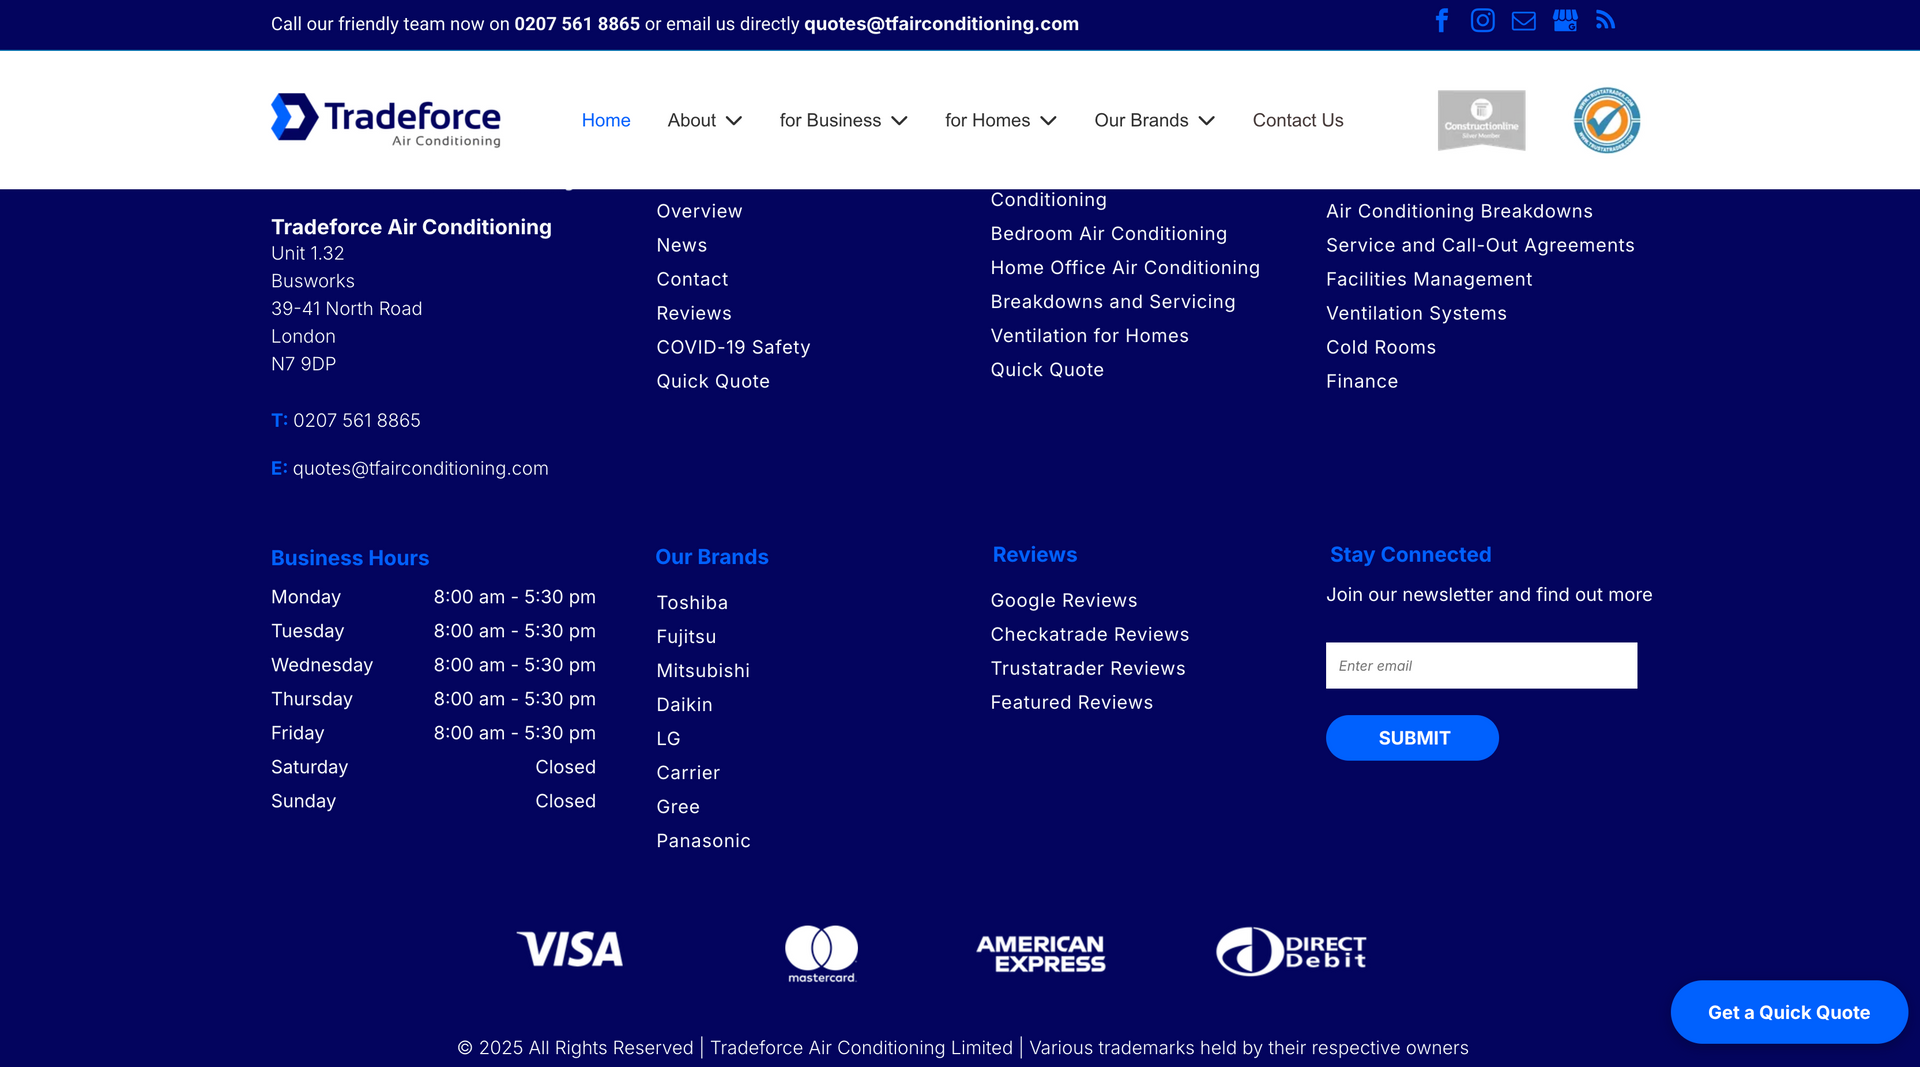The image size is (1920, 1067).
Task: Open the Google Business store icon
Action: point(1565,21)
